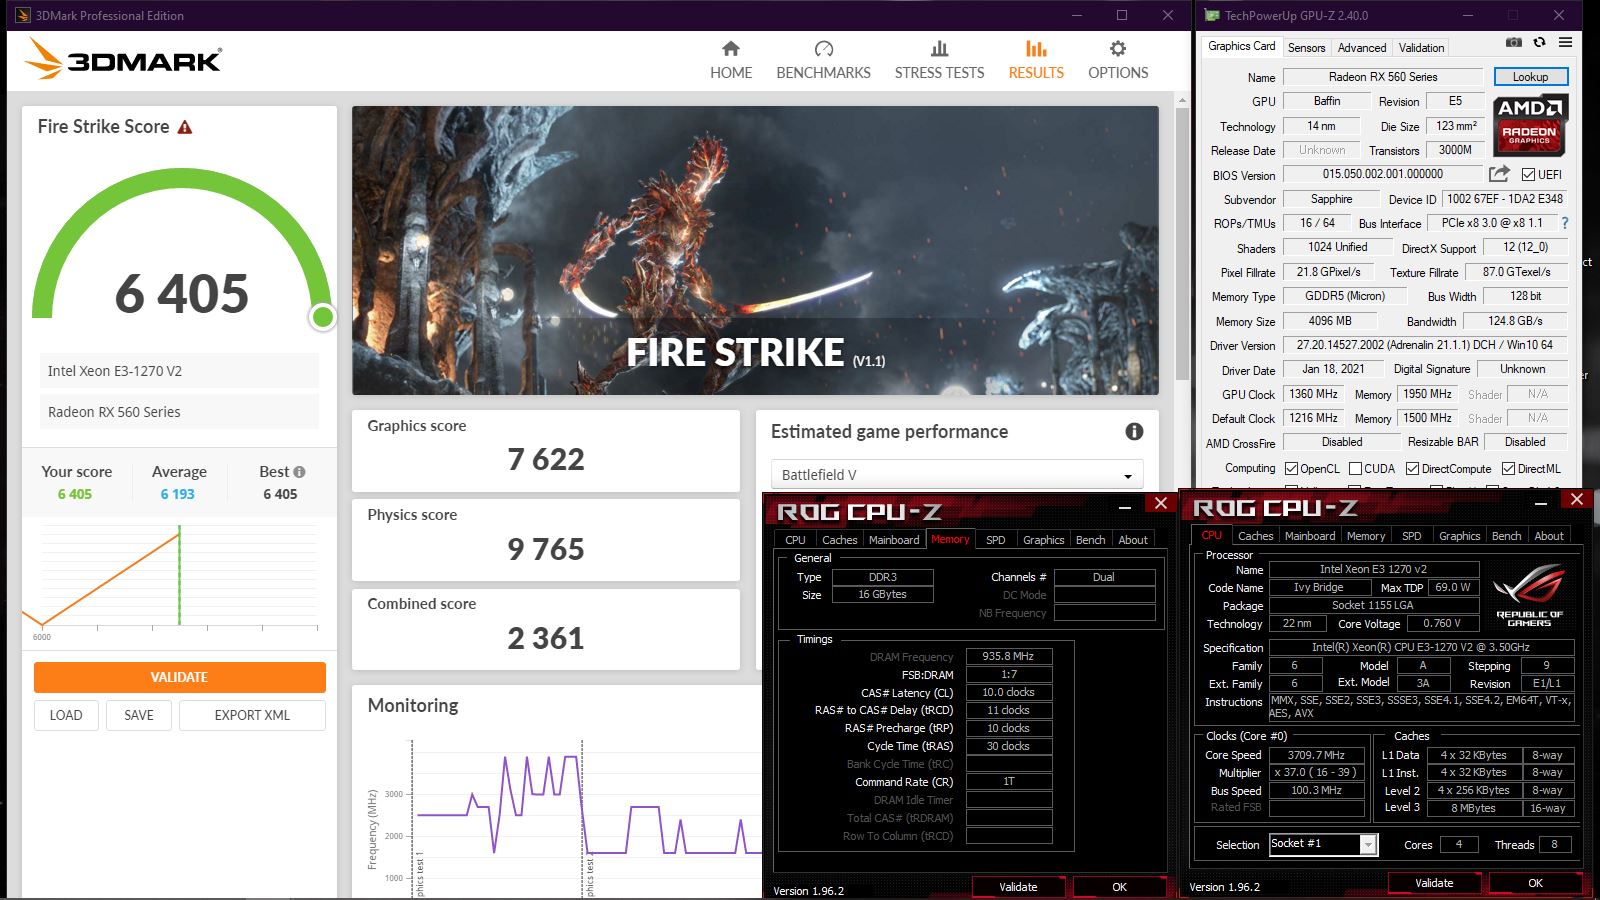Click Graphics score value 7 622
Viewport: 1600px width, 900px height.
coord(546,459)
